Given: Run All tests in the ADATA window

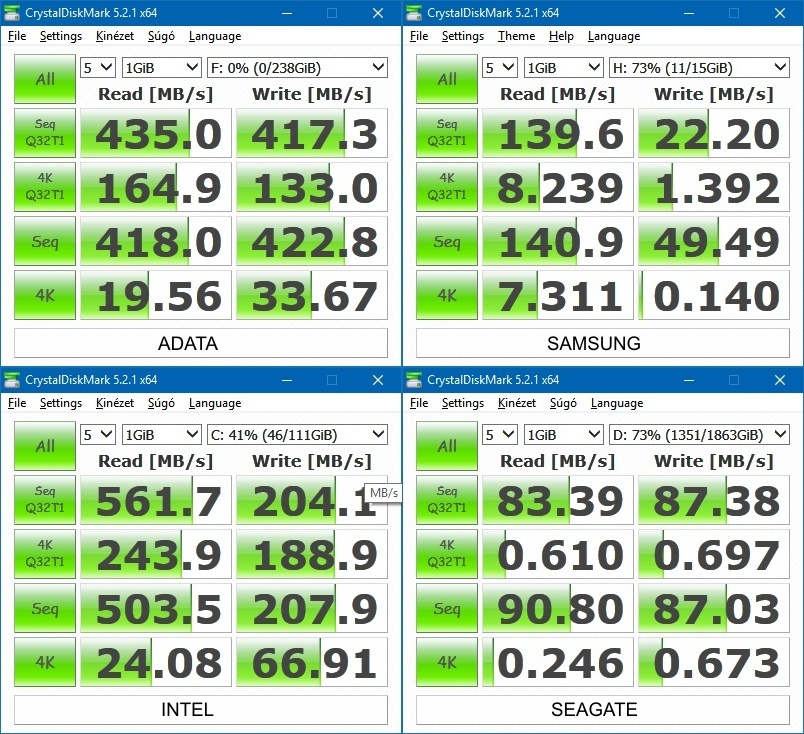Looking at the screenshot, I should tap(45, 79).
